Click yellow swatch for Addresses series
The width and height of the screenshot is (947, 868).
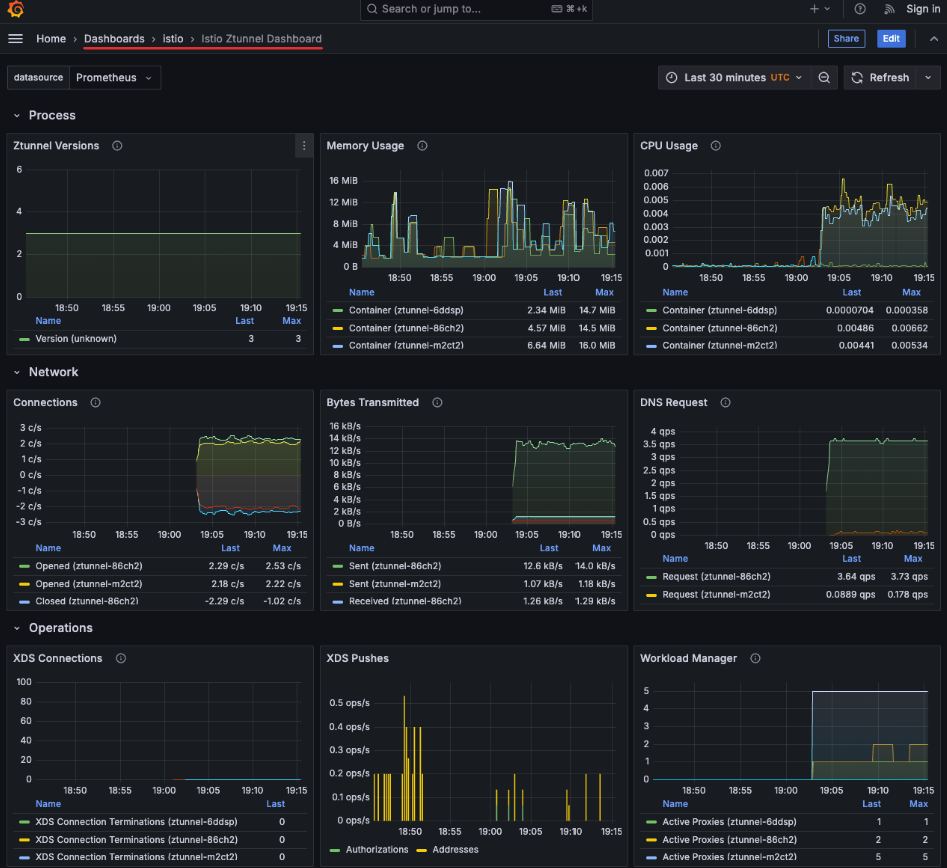click(422, 850)
